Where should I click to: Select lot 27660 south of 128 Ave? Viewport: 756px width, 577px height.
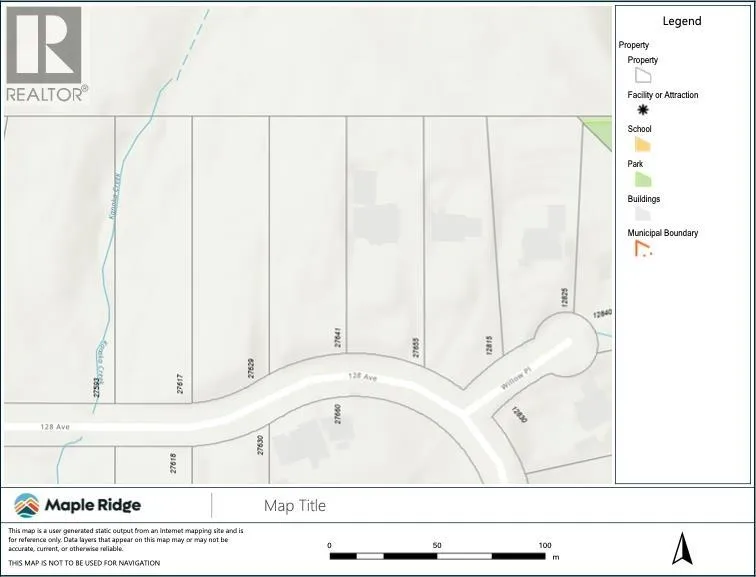[x=338, y=410]
